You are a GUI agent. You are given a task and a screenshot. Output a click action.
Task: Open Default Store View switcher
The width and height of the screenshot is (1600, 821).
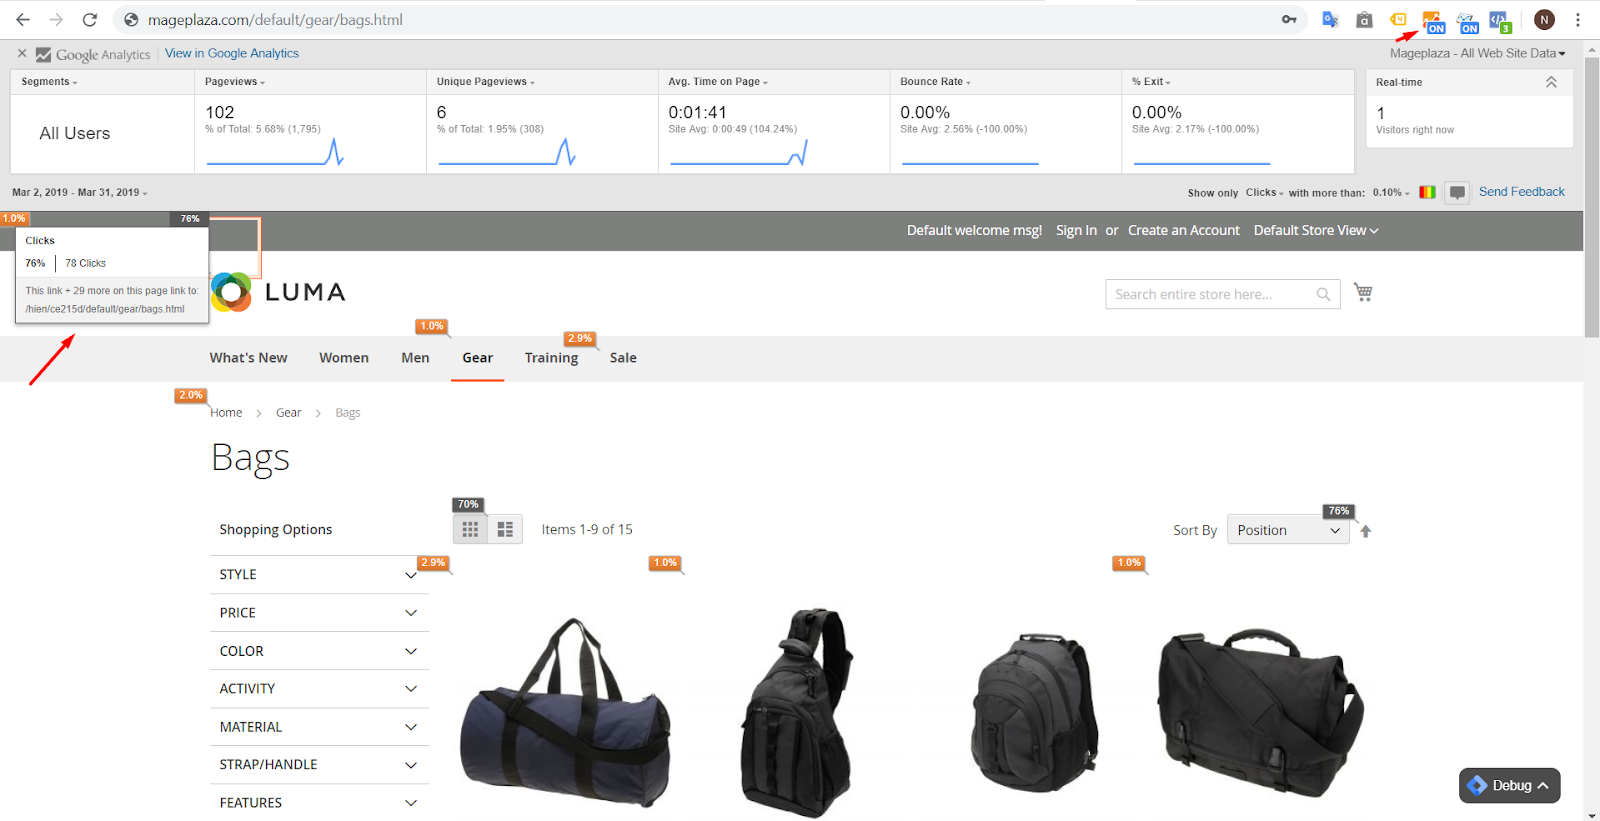tap(1315, 231)
